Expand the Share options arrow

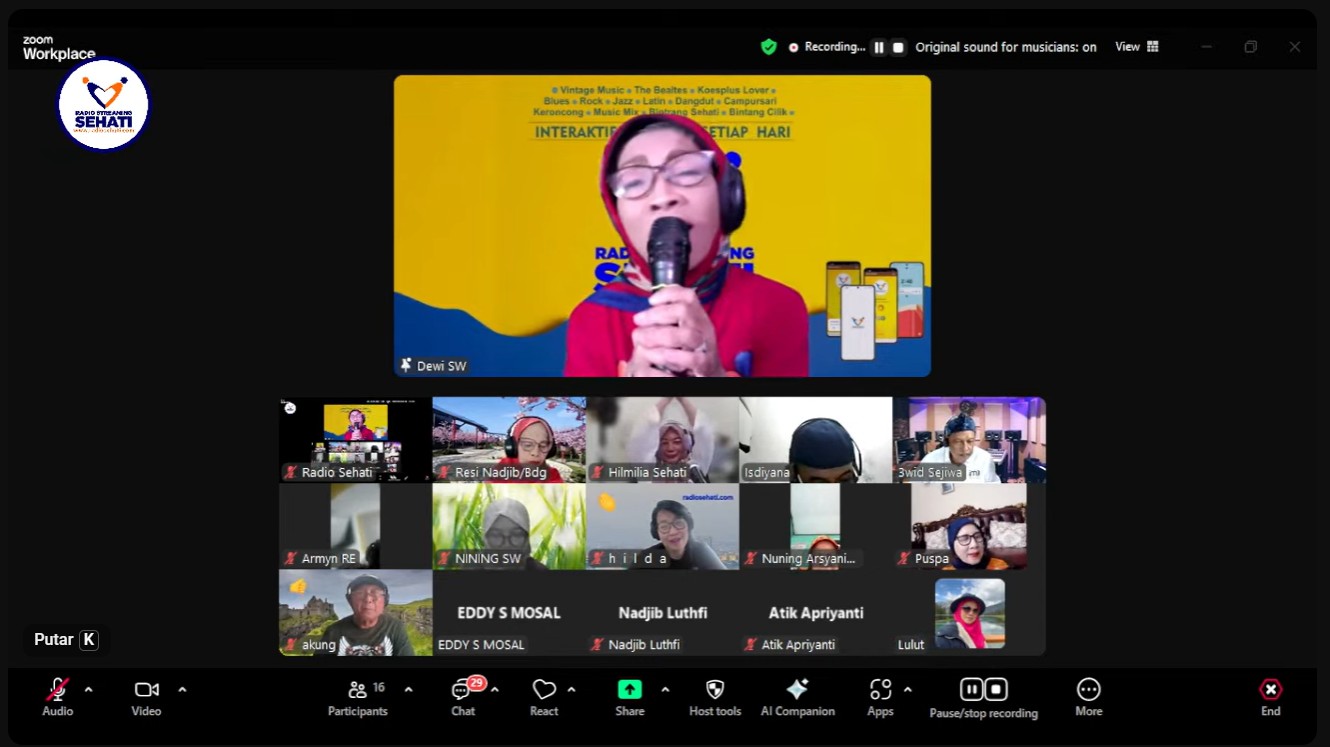pyautogui.click(x=665, y=689)
